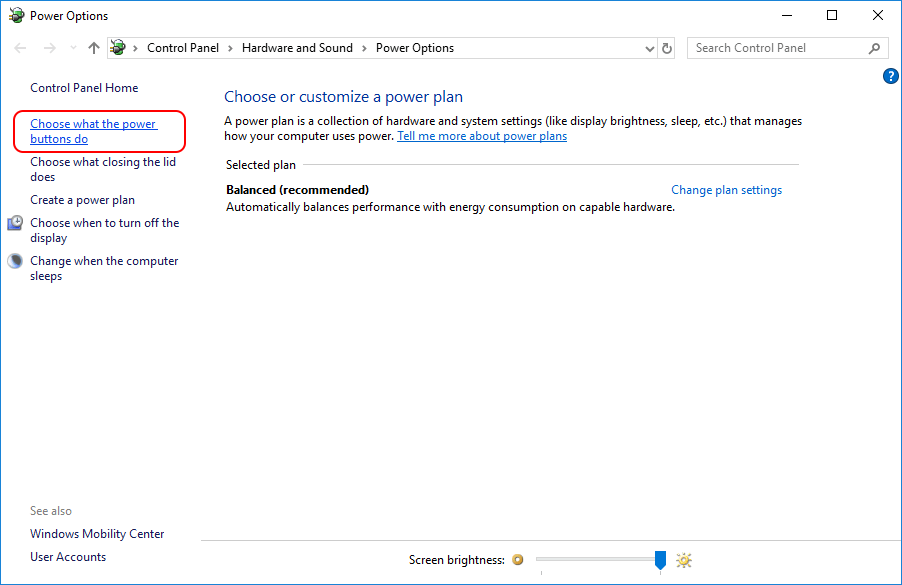Click the Selected plan label
This screenshot has width=902, height=585.
pos(261,165)
